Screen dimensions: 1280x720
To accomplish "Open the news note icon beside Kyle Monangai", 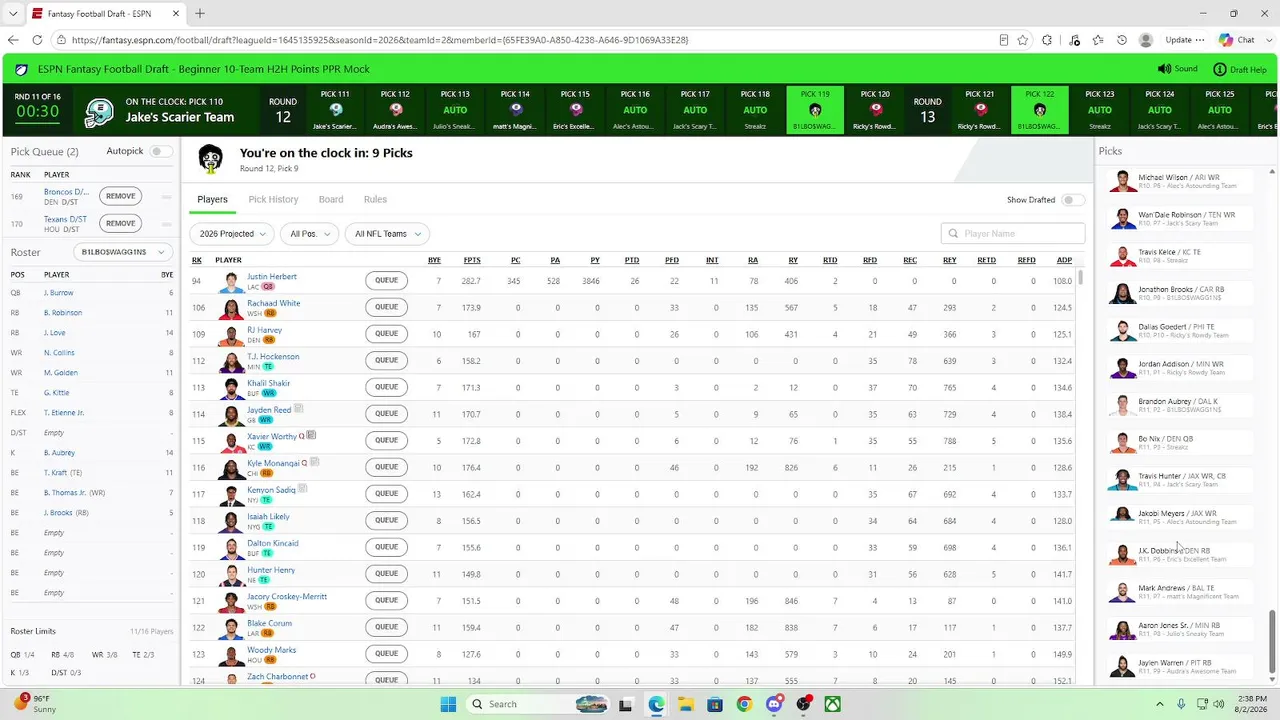I will click(x=315, y=462).
